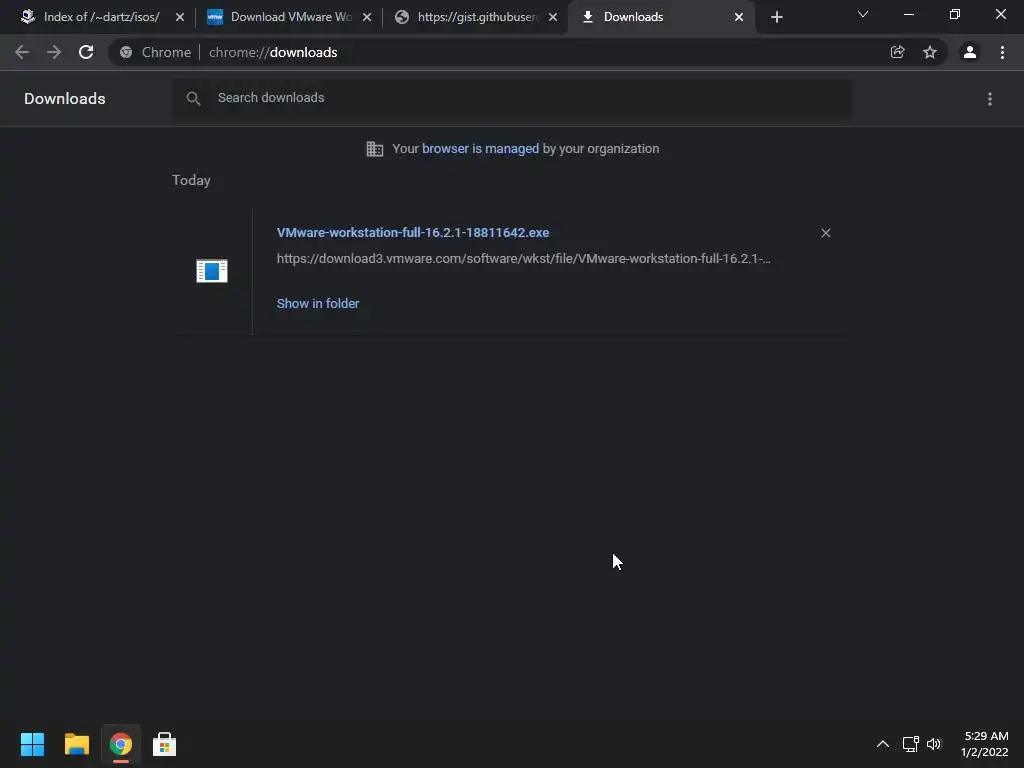This screenshot has height=768, width=1024.
Task: Show hidden system tray icons
Action: pyautogui.click(x=882, y=744)
